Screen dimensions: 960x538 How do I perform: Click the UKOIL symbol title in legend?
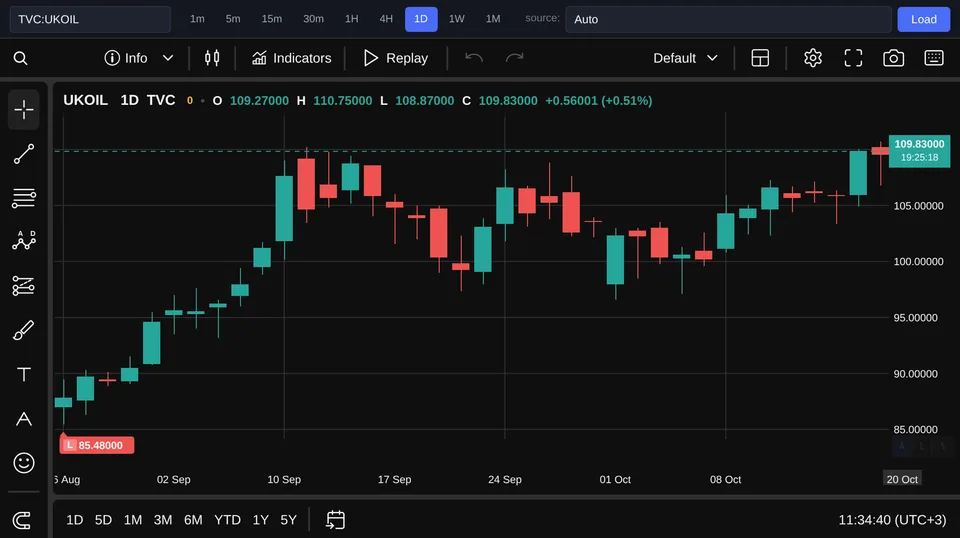click(x=85, y=100)
